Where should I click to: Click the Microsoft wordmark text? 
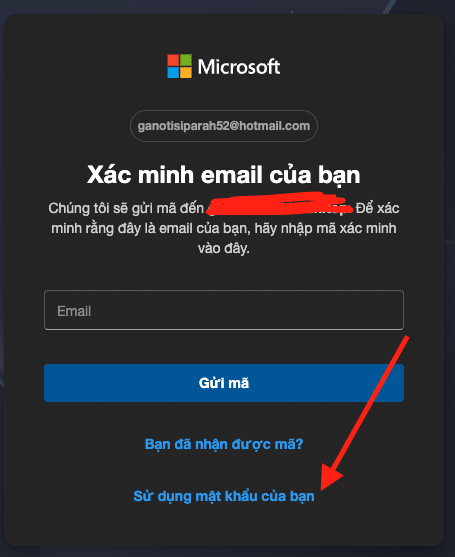point(239,66)
